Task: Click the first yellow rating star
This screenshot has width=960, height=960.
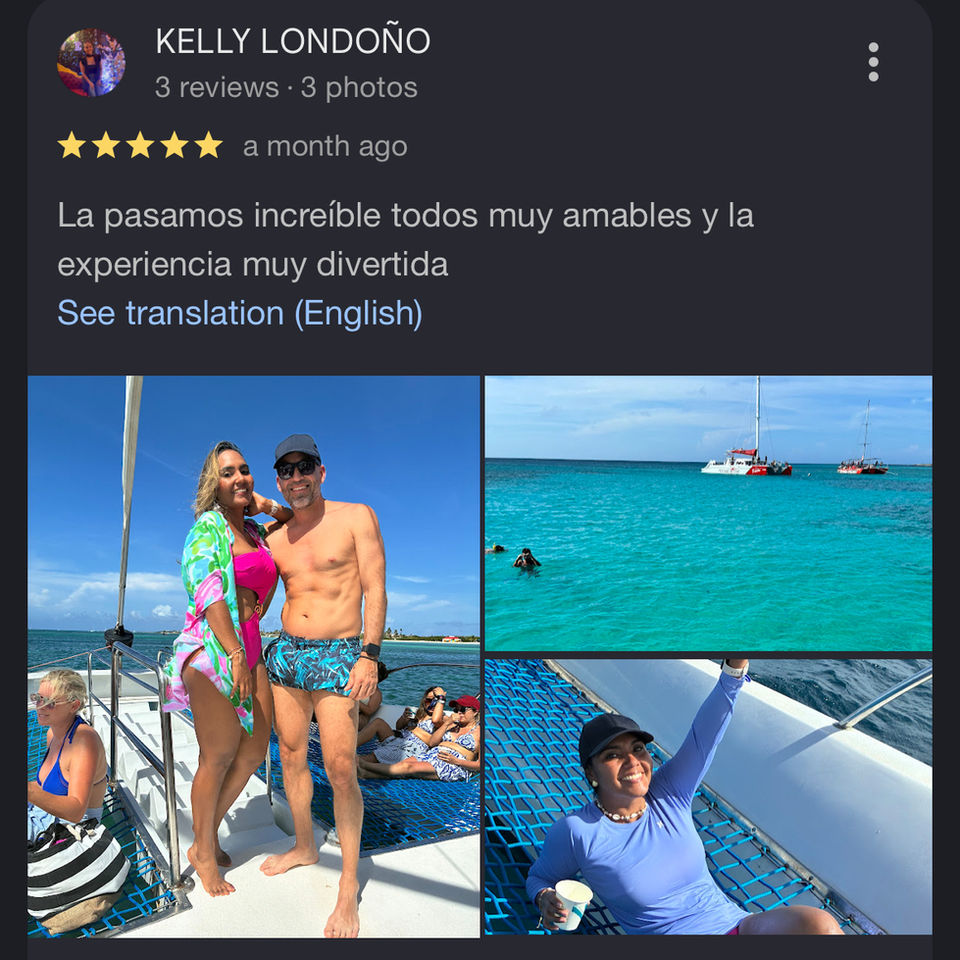Action: pos(72,145)
